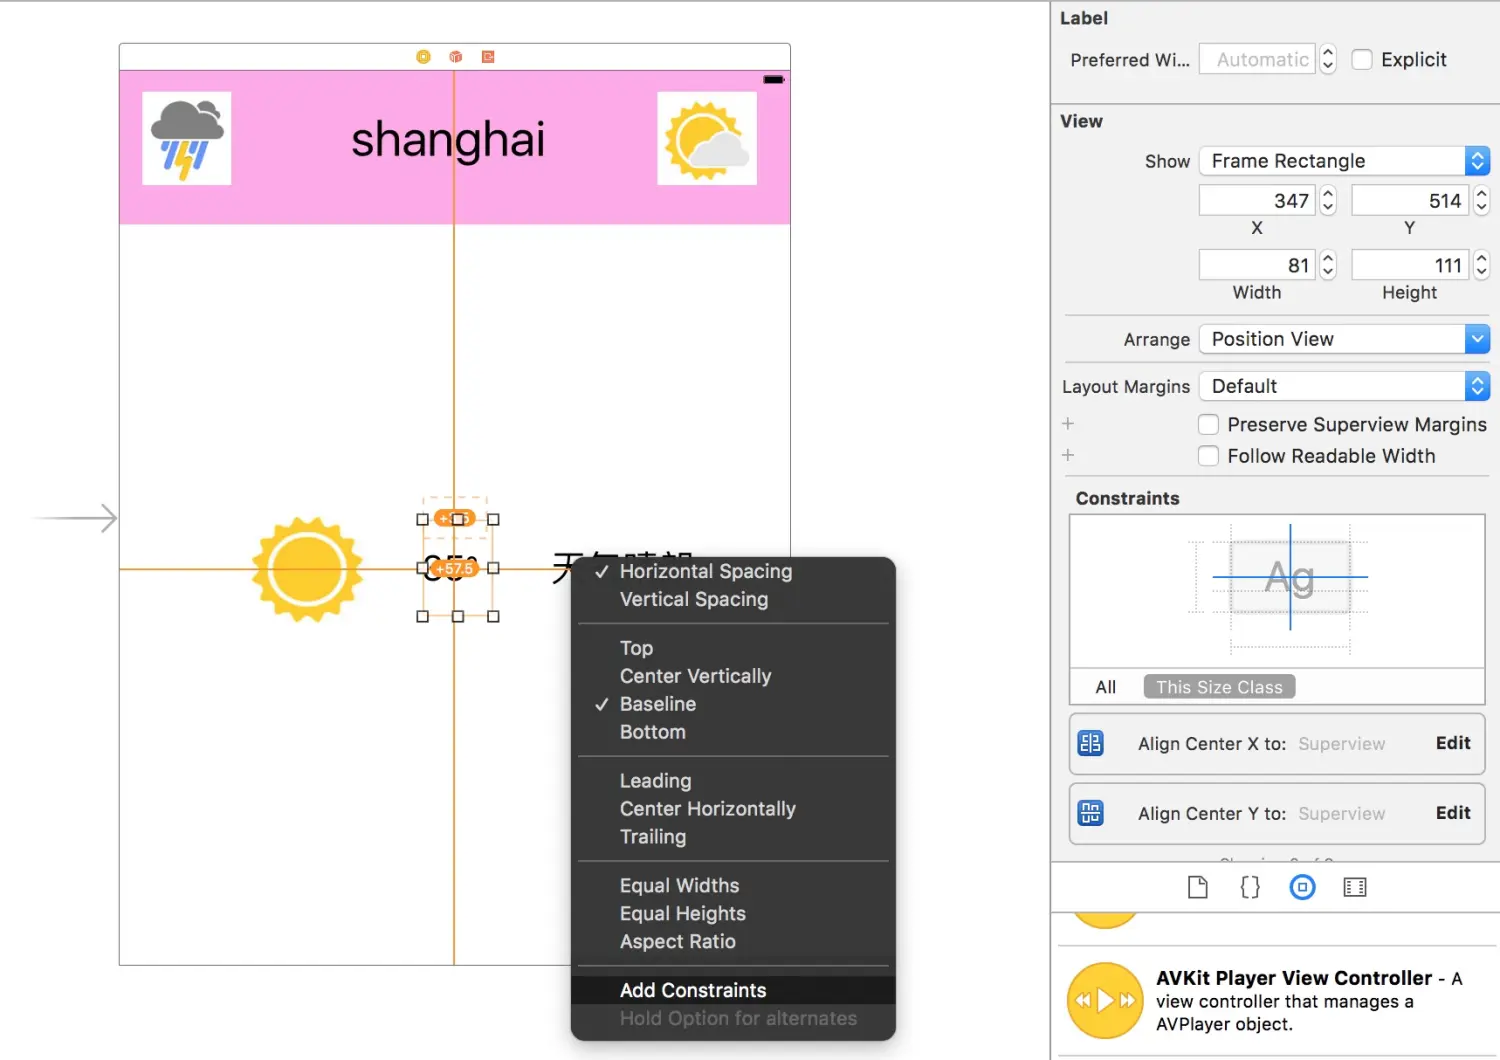
Task: Edit the Align Center Y constraint
Action: [x=1452, y=813]
